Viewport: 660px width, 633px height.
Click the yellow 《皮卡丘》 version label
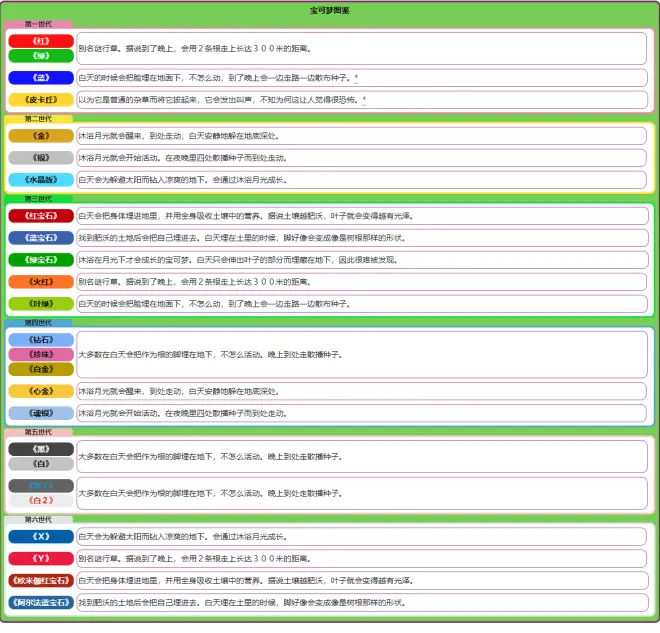coord(41,100)
